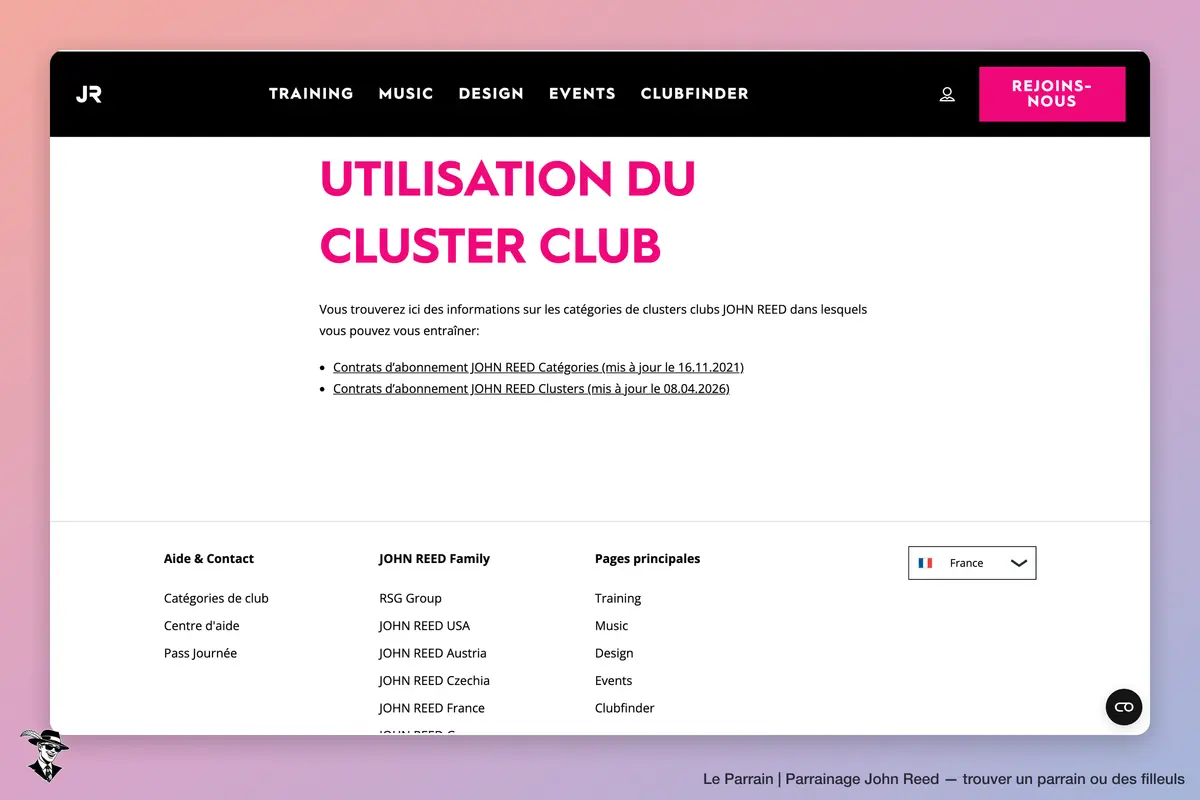Click the Clubfinder link in the footer

[x=625, y=708]
